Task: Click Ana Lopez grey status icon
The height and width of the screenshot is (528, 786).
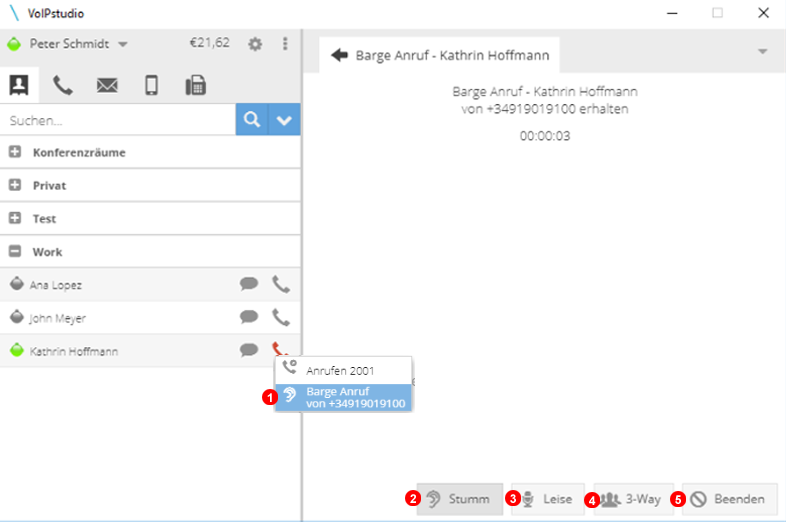Action: (x=17, y=283)
